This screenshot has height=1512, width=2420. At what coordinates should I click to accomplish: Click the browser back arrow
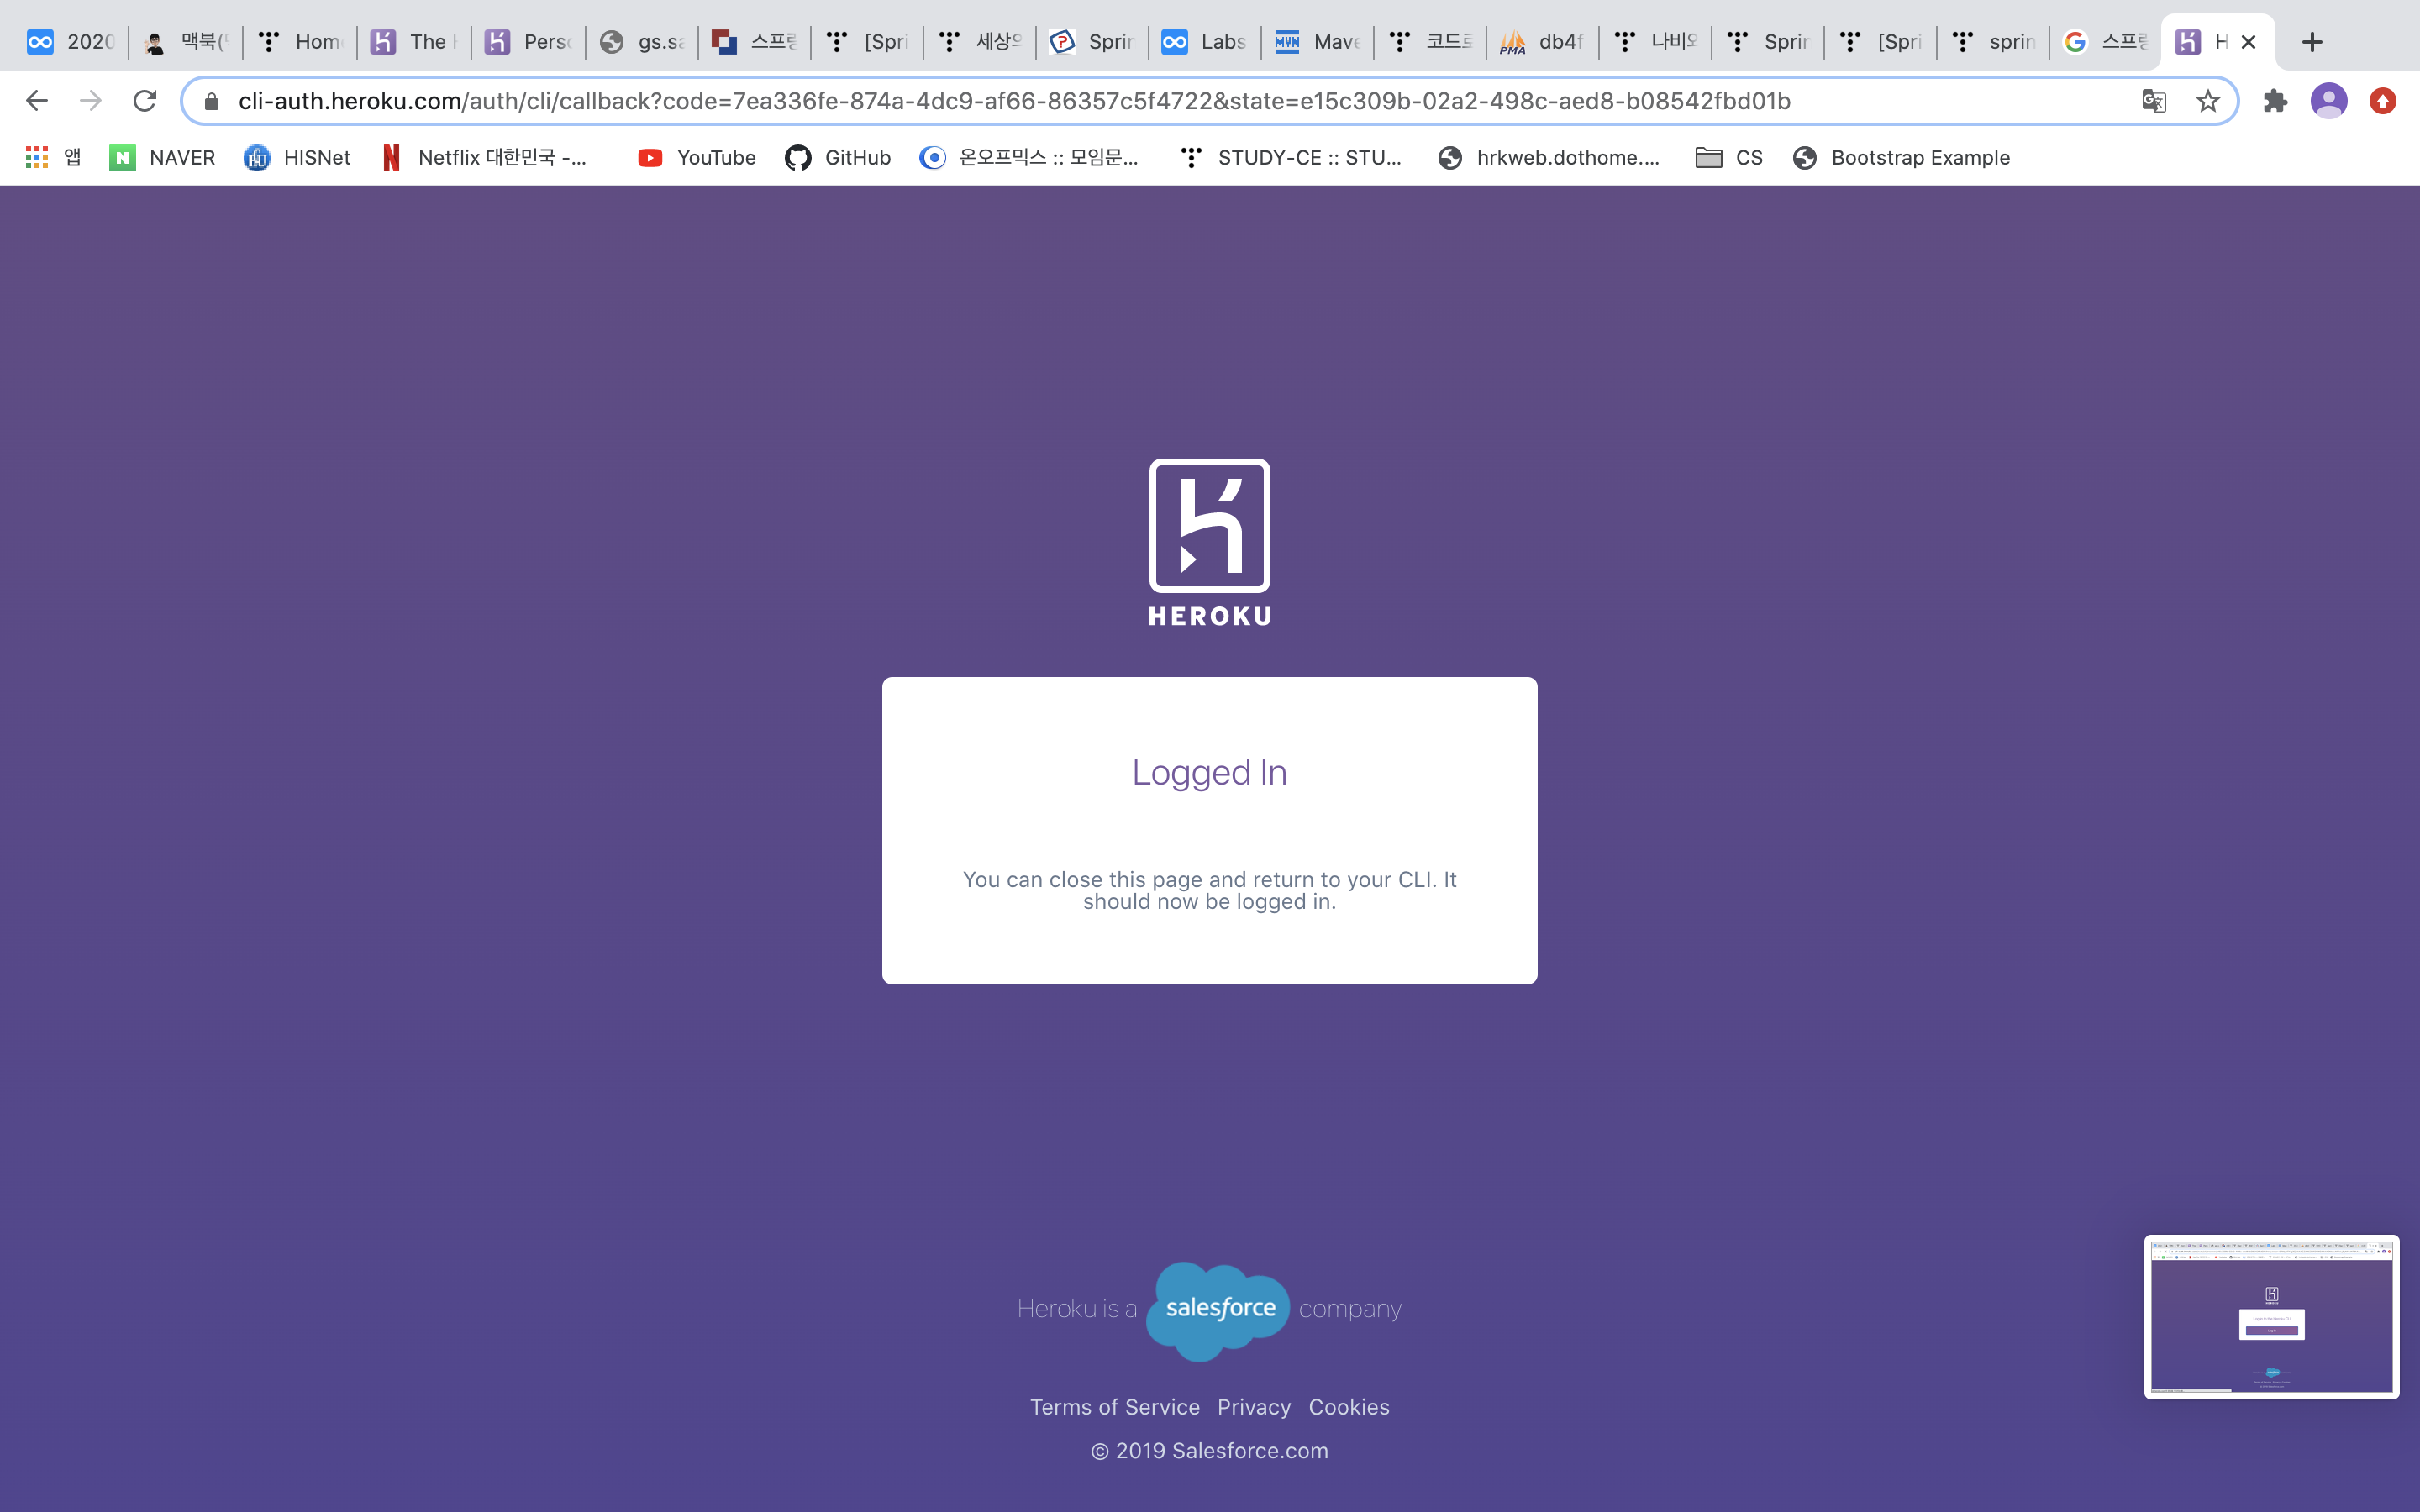click(37, 101)
